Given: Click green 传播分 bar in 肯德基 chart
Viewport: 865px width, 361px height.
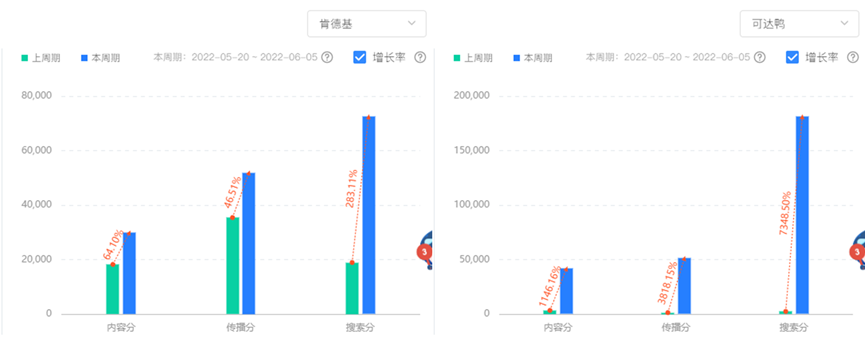Looking at the screenshot, I should pyautogui.click(x=233, y=266).
